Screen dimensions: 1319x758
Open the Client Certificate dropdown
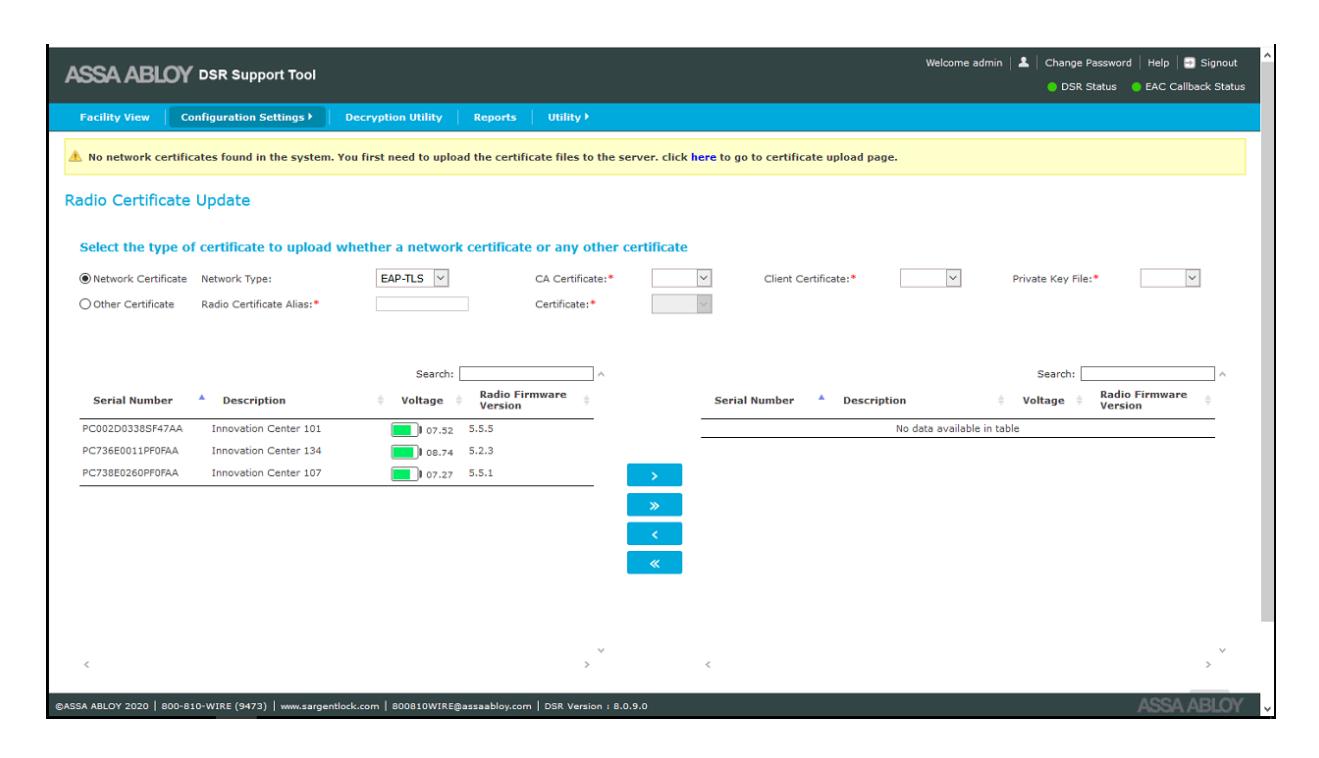pyautogui.click(x=930, y=280)
